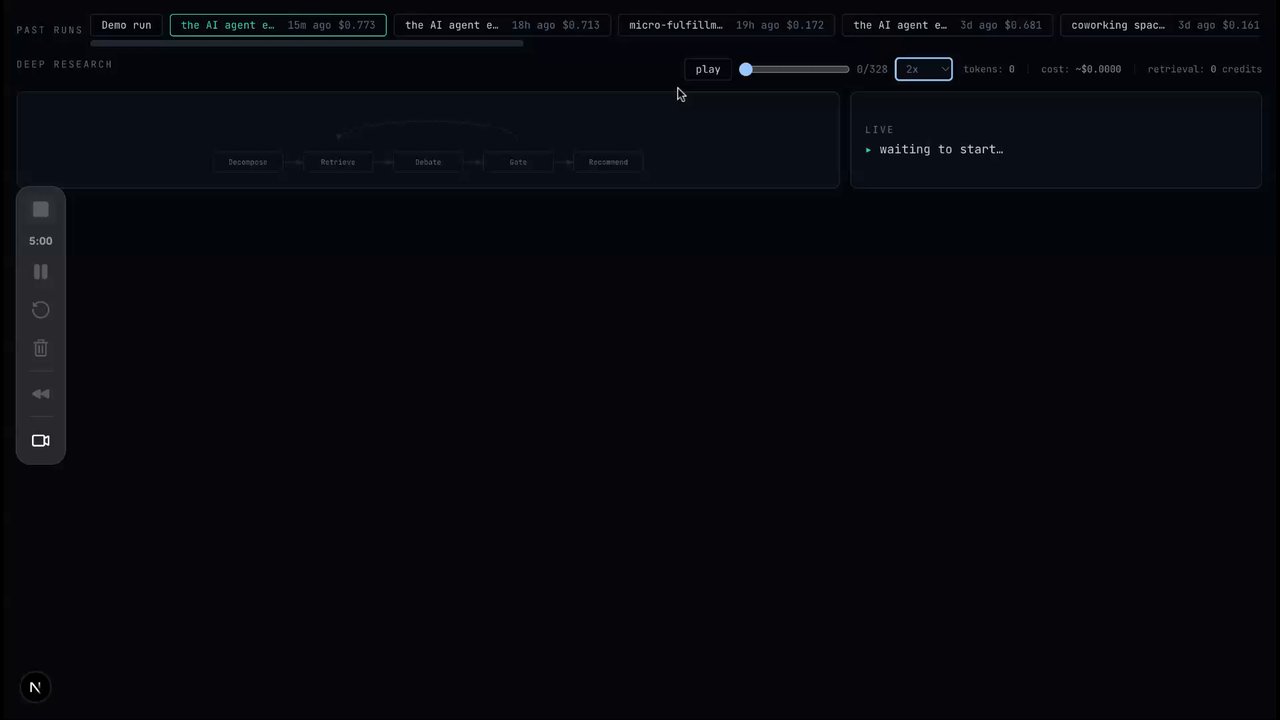Click the Recommend node in the pipeline
1280x720 pixels.
click(x=608, y=162)
